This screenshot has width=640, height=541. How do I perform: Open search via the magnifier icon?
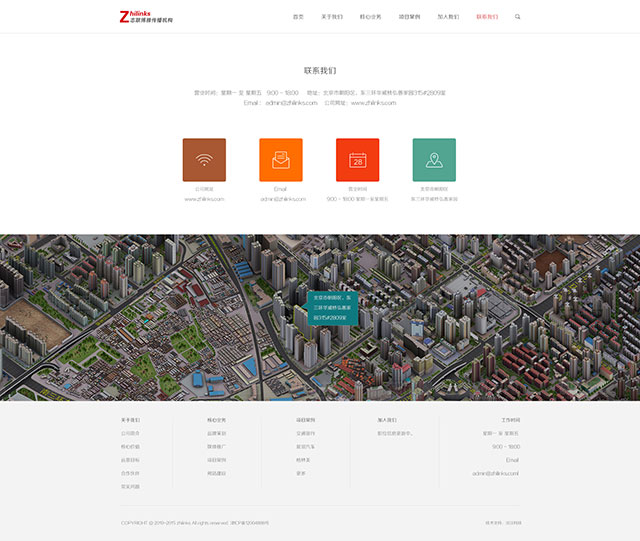[517, 17]
